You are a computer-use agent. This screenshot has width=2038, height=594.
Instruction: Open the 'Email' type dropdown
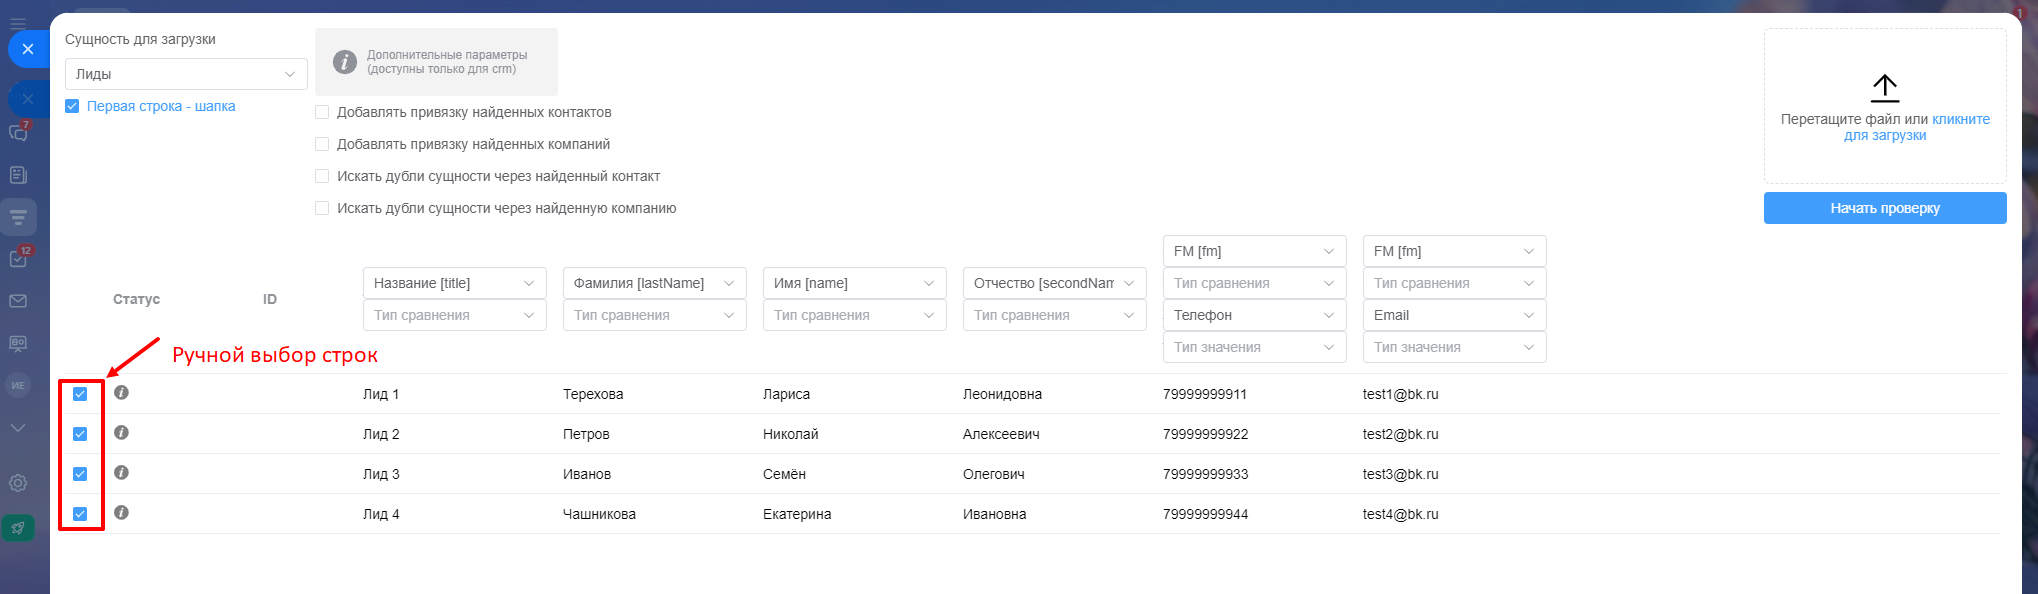pos(1454,315)
